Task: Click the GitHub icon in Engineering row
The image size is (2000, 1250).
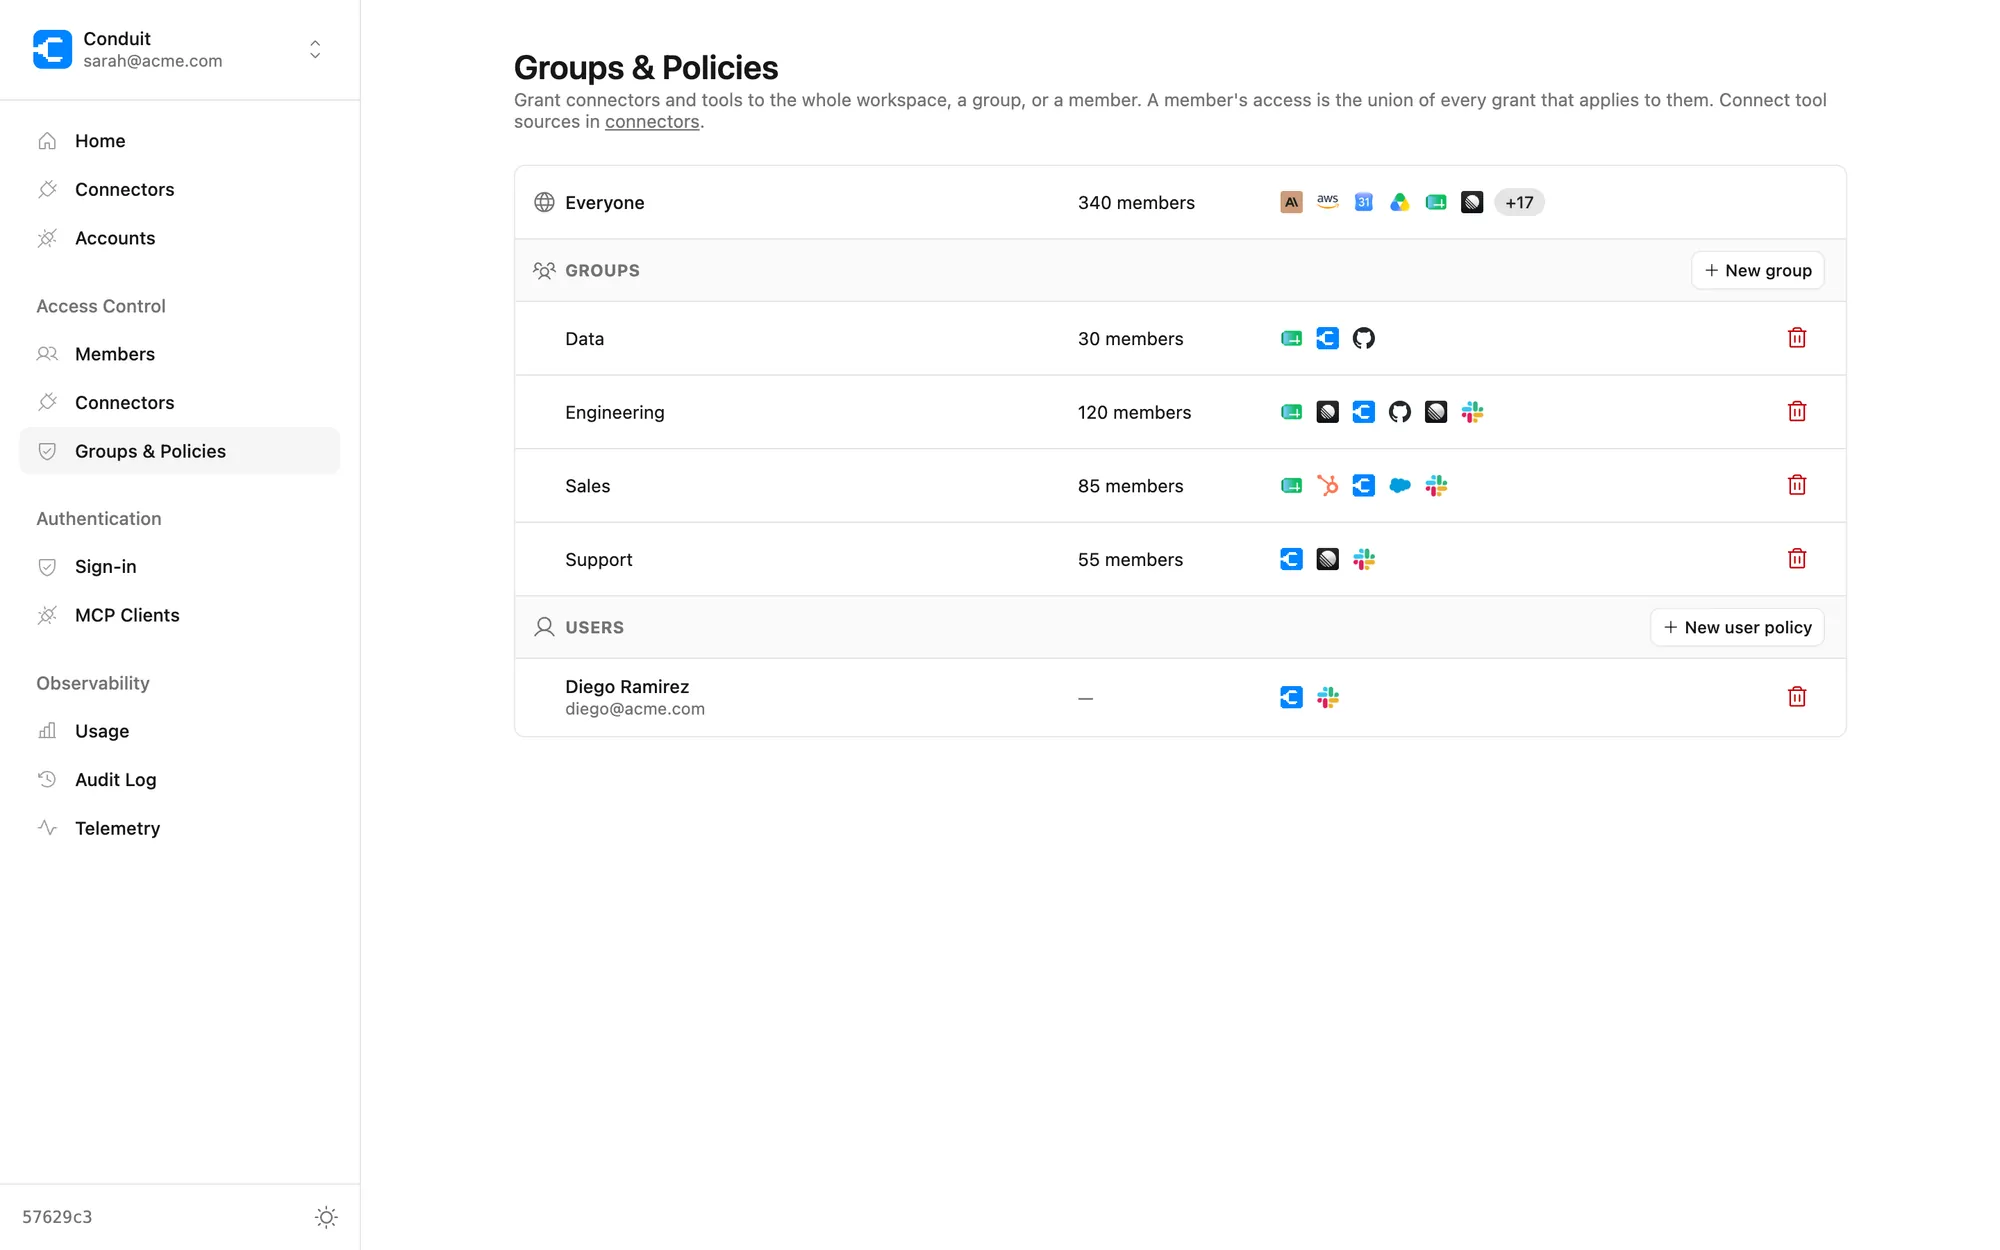Action: coord(1400,412)
